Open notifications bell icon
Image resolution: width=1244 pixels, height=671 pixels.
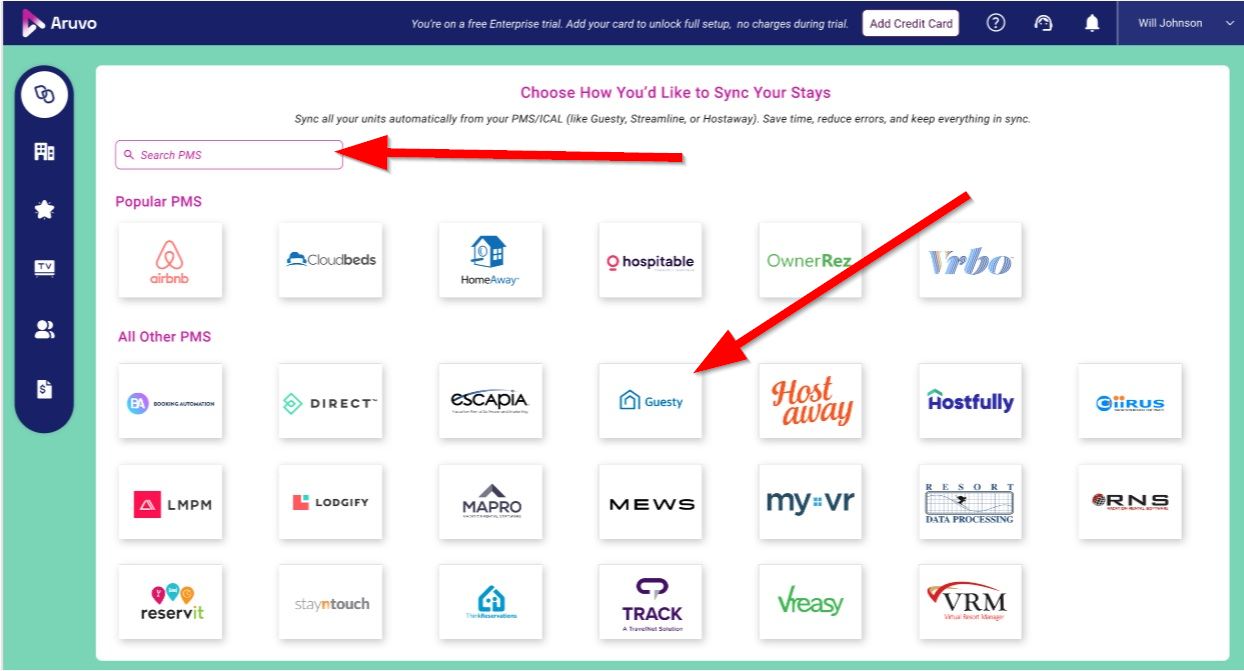(x=1092, y=23)
